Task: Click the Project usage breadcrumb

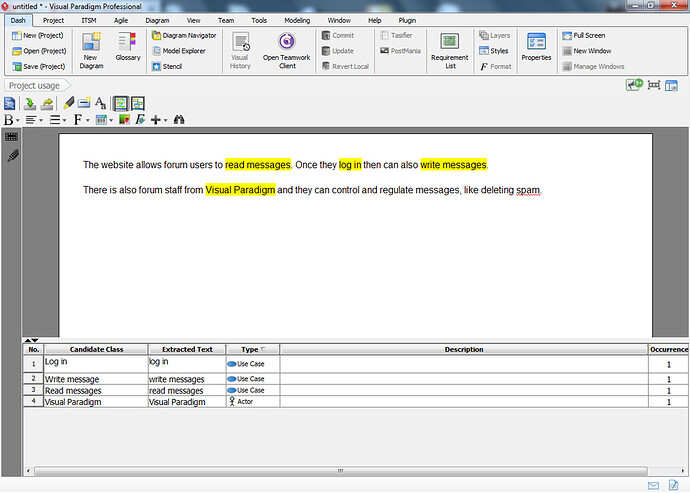Action: pyautogui.click(x=37, y=85)
